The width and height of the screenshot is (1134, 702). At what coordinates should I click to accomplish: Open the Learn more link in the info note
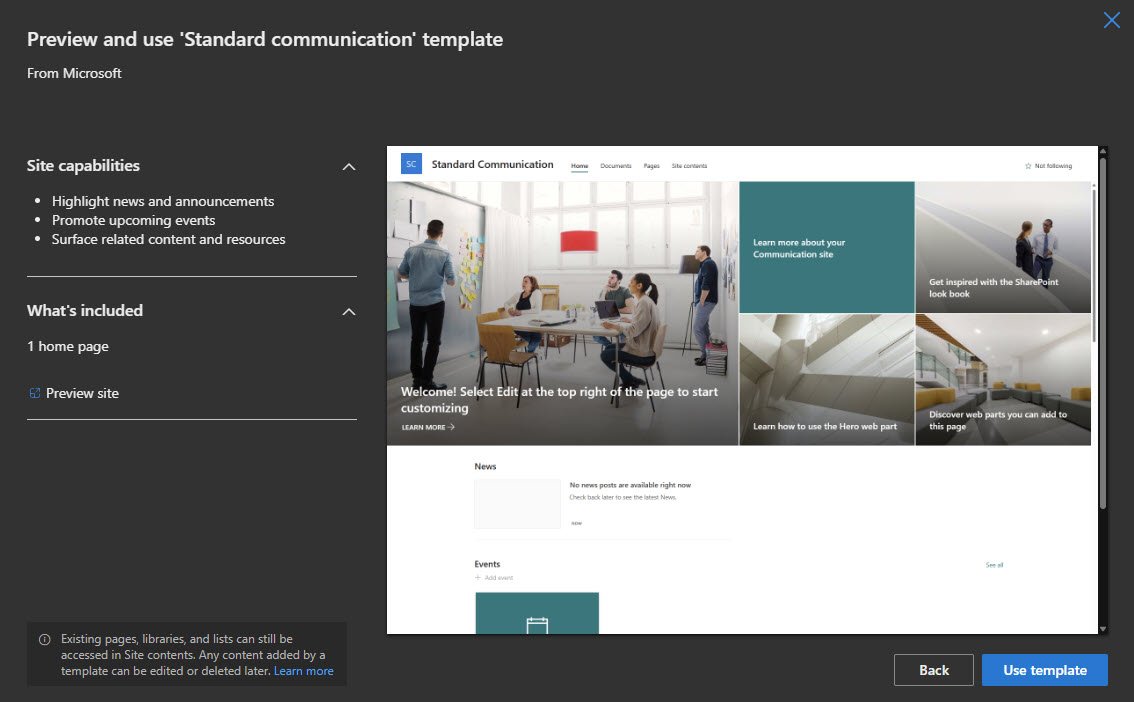coord(303,671)
